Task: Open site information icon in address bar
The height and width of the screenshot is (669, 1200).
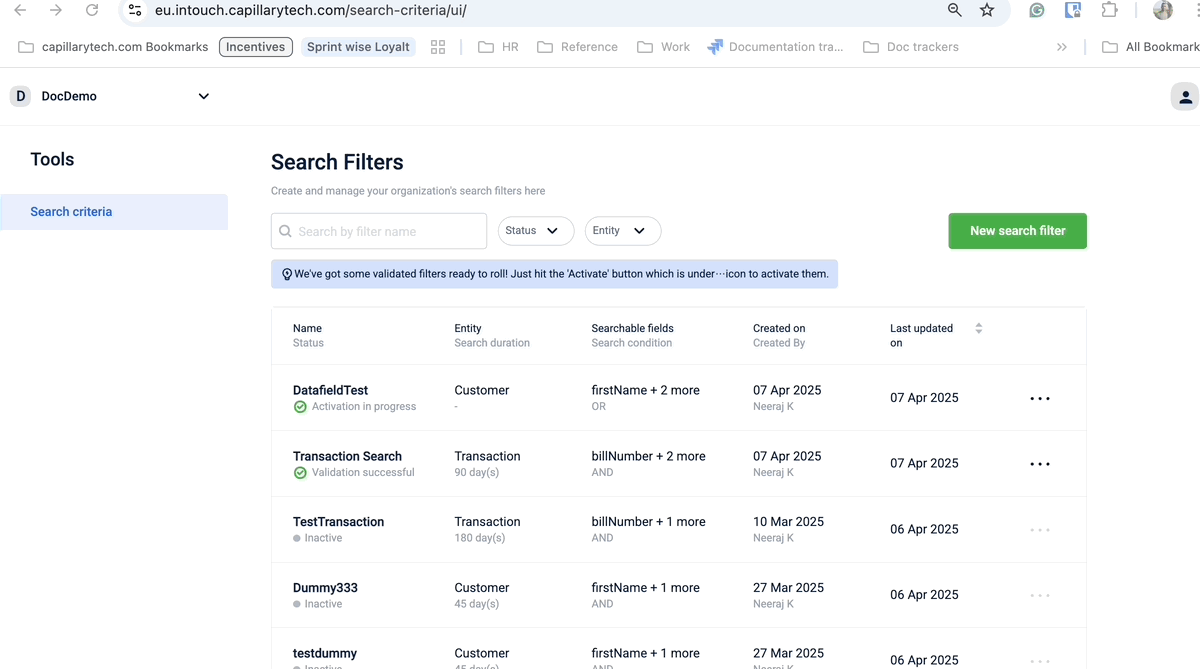Action: (135, 10)
